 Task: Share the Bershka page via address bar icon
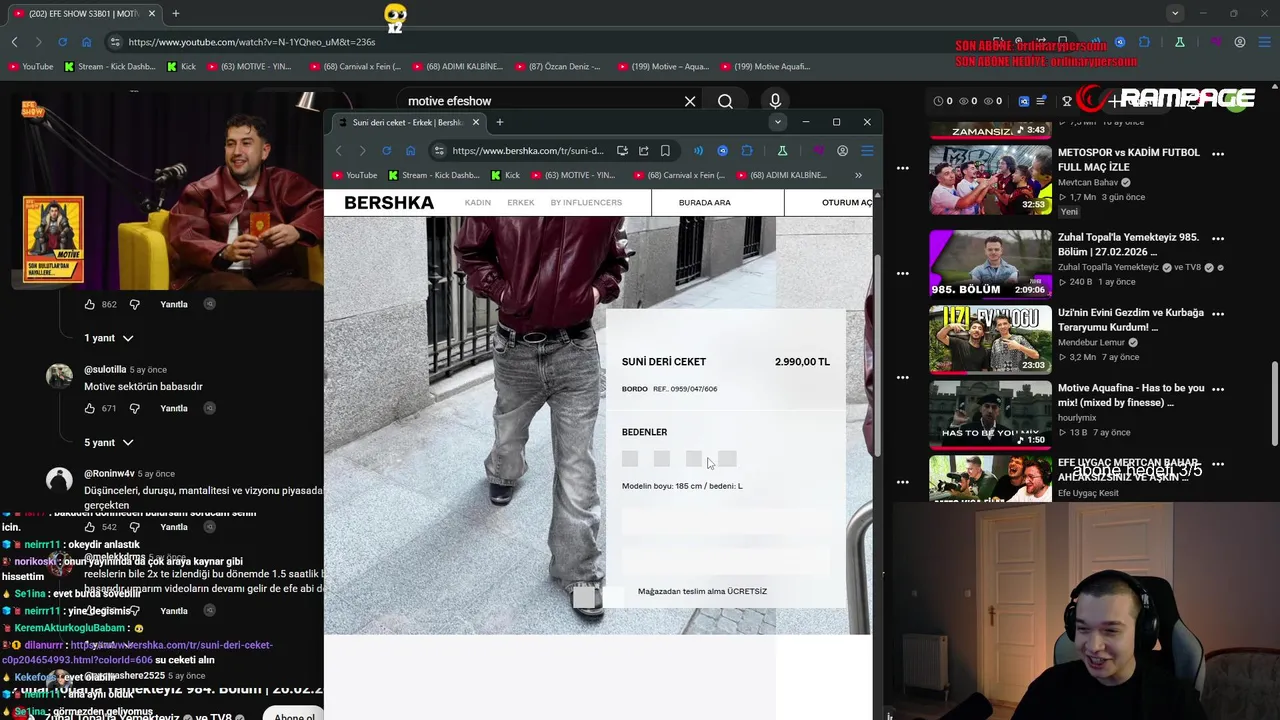(644, 151)
